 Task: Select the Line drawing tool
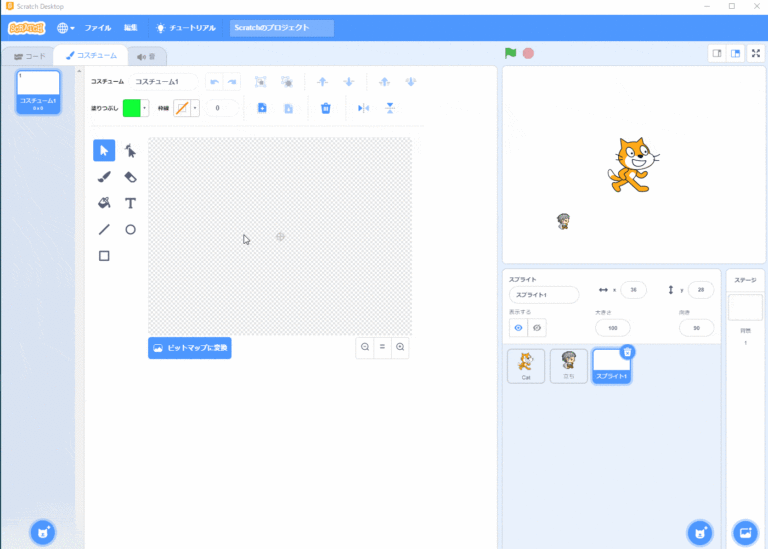tap(104, 229)
